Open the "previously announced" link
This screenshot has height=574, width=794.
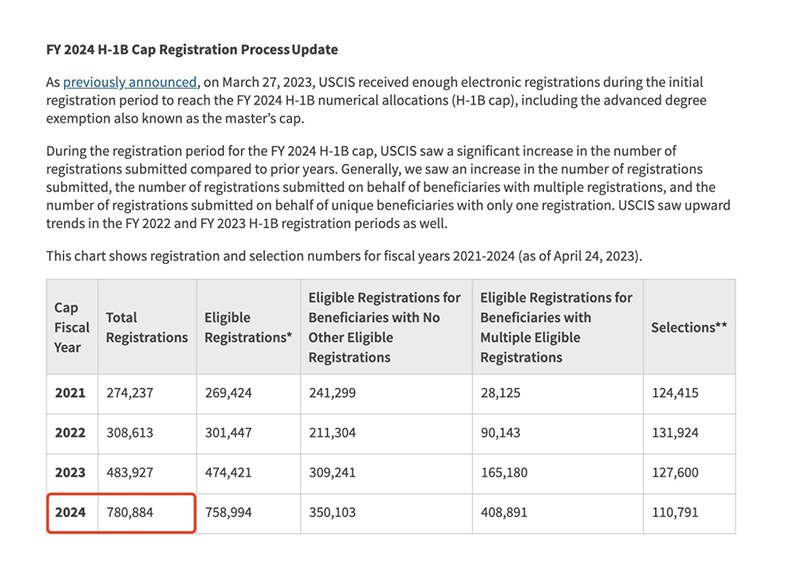[129, 82]
